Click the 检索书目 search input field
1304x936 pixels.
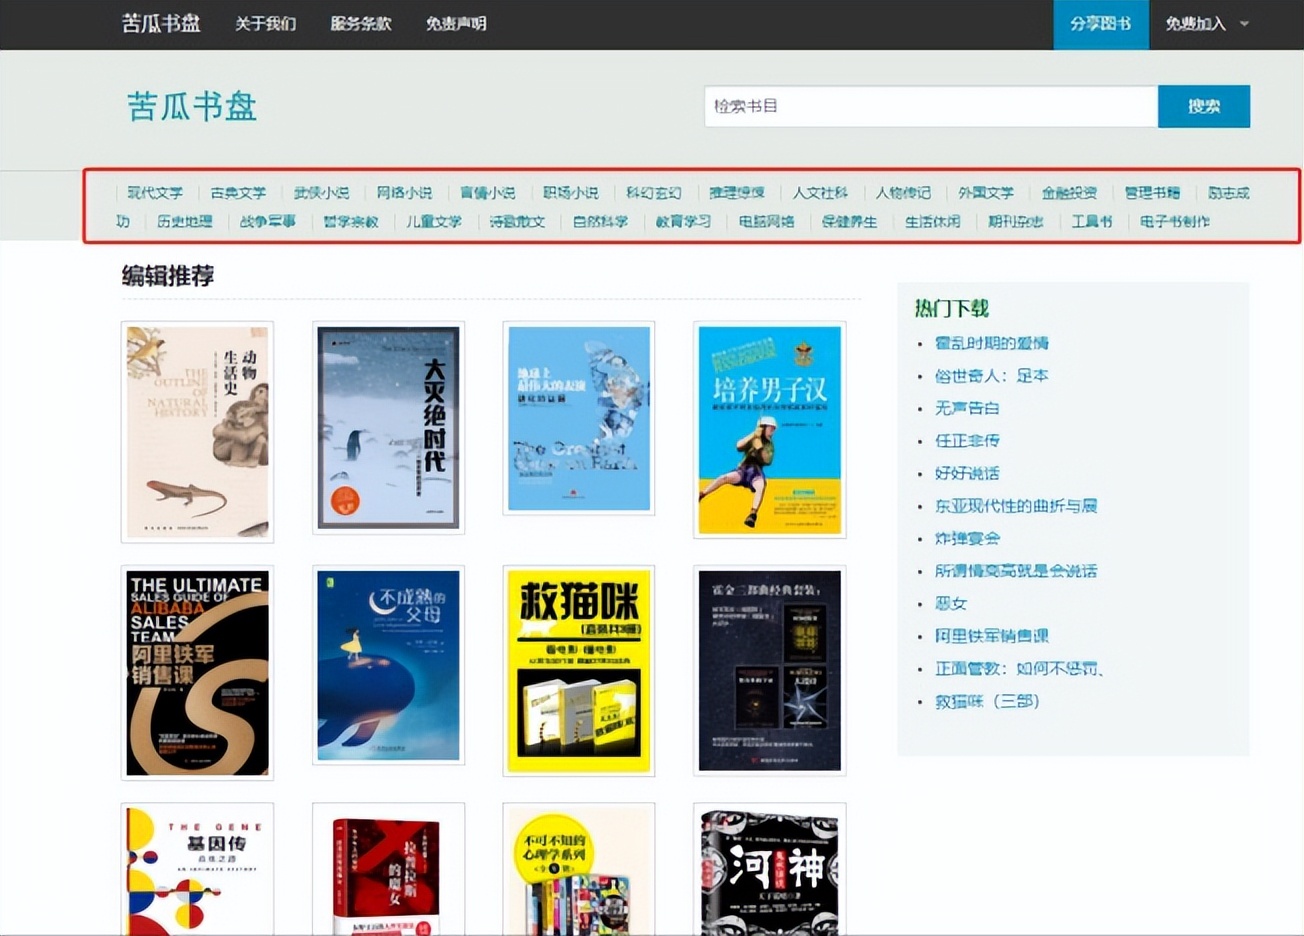click(928, 106)
